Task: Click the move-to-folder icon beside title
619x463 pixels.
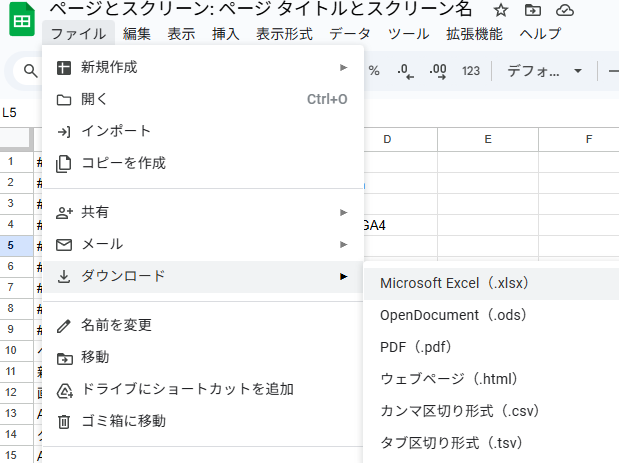Action: pyautogui.click(x=533, y=10)
